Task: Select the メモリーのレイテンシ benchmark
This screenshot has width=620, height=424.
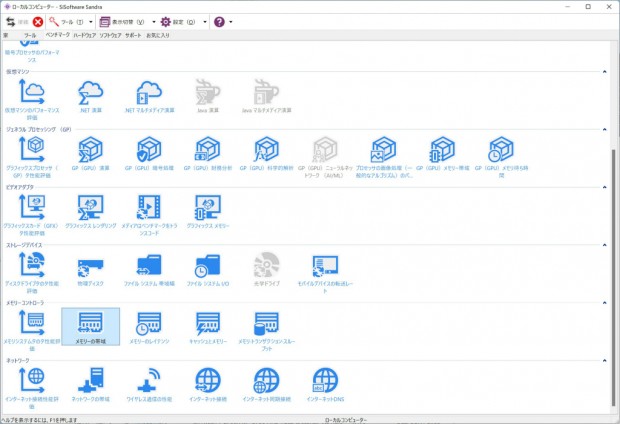Action: click(149, 323)
